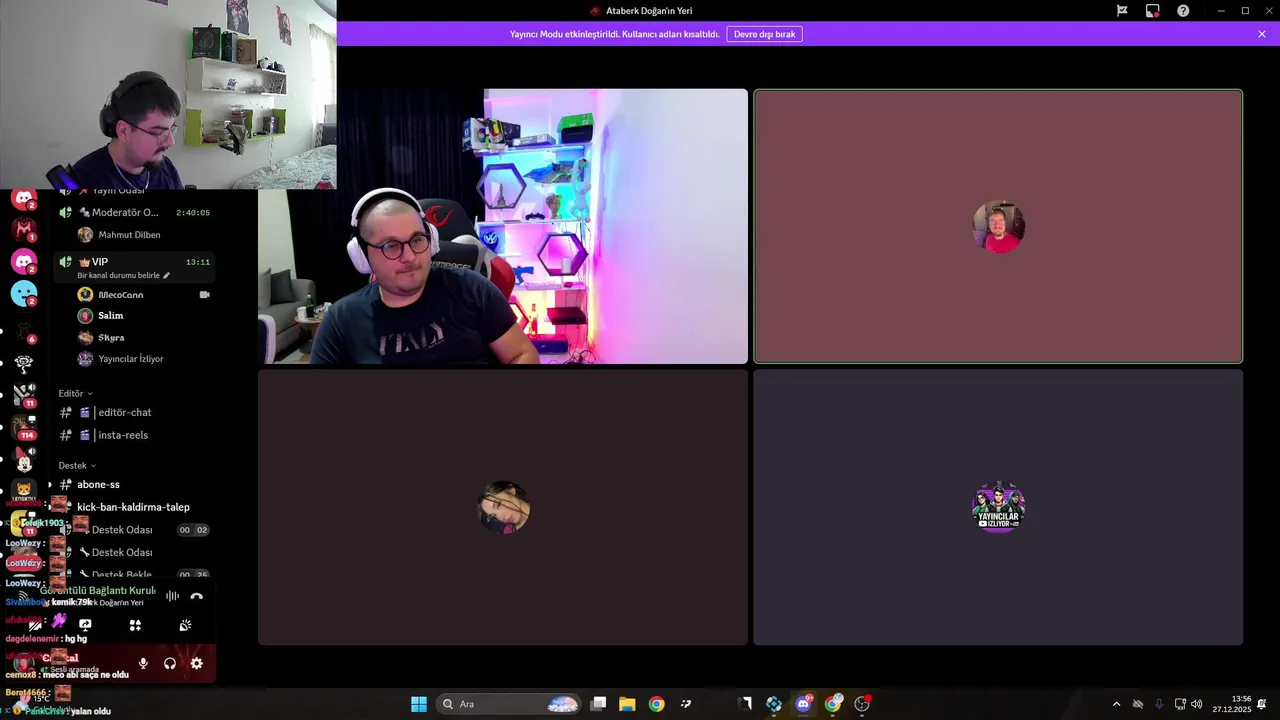1280x720 pixels.
Task: Select user MecoCann in VIP channel
Action: pyautogui.click(x=121, y=295)
